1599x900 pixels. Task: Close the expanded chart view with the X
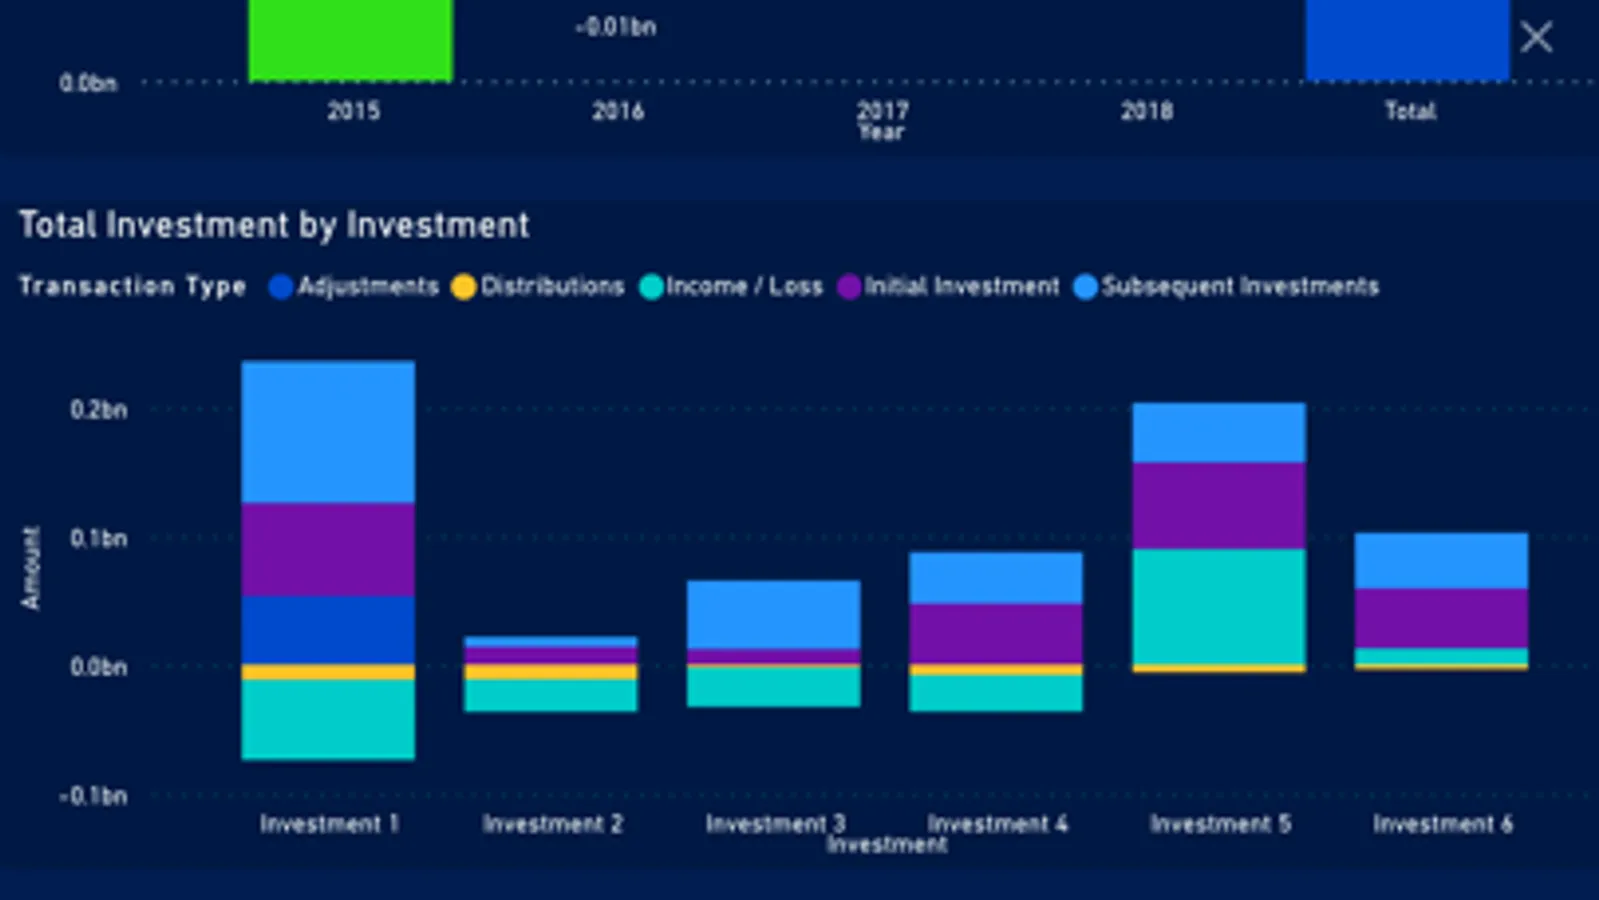coord(1536,38)
